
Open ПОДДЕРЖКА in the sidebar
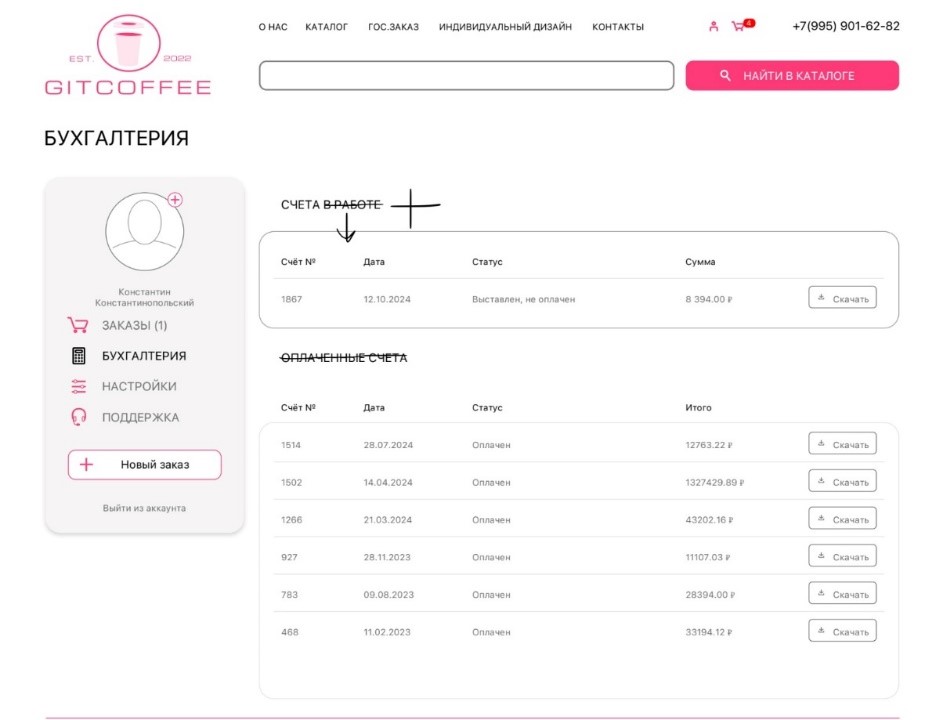pos(140,417)
